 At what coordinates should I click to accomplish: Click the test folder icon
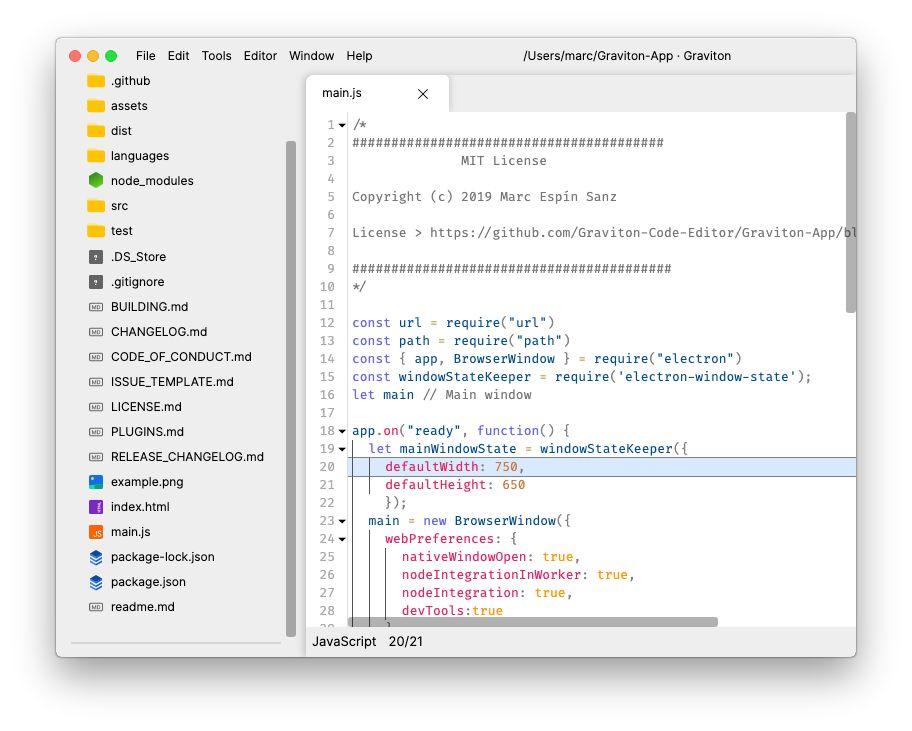96,231
